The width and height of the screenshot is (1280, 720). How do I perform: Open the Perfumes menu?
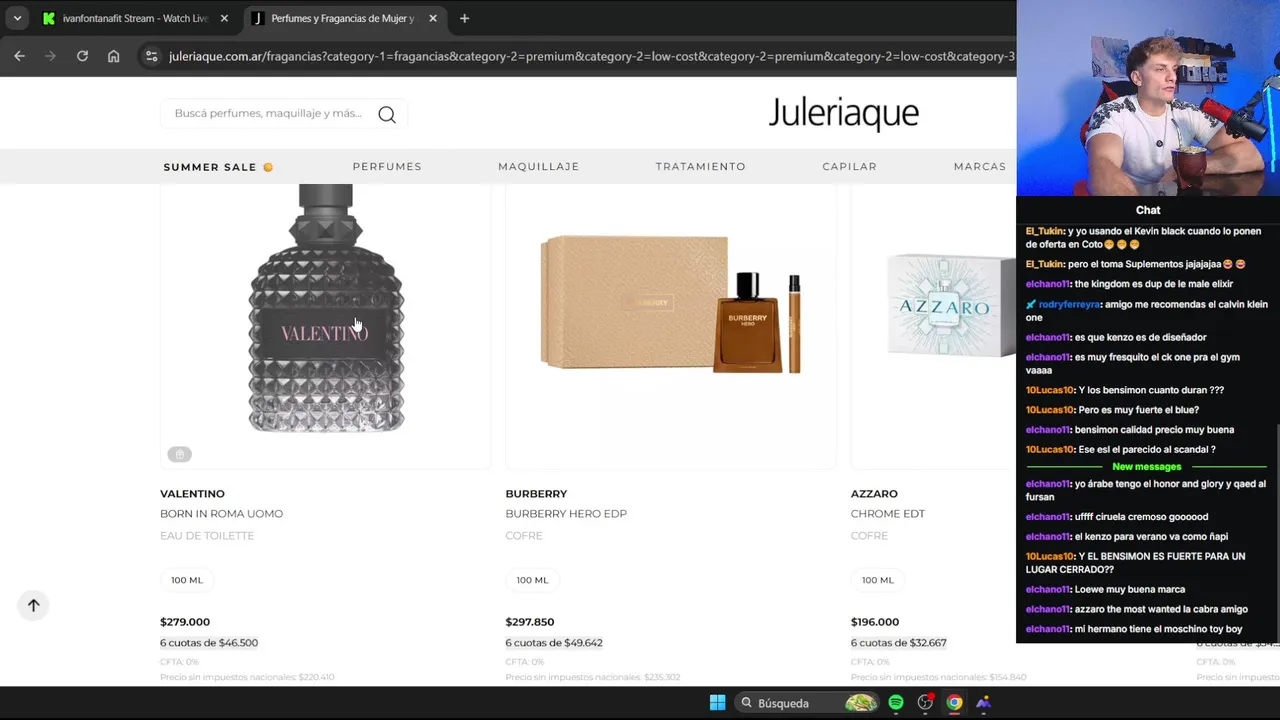point(387,166)
